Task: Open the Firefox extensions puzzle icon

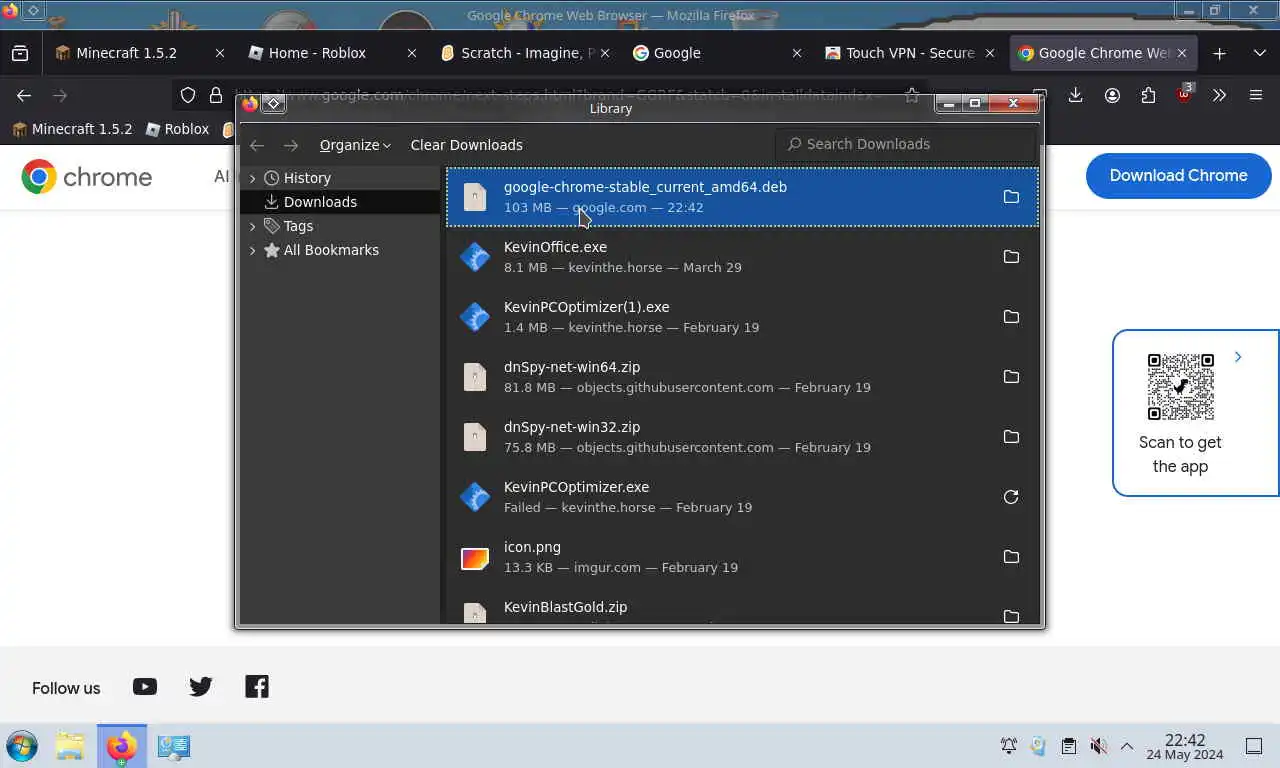Action: pyautogui.click(x=1148, y=95)
